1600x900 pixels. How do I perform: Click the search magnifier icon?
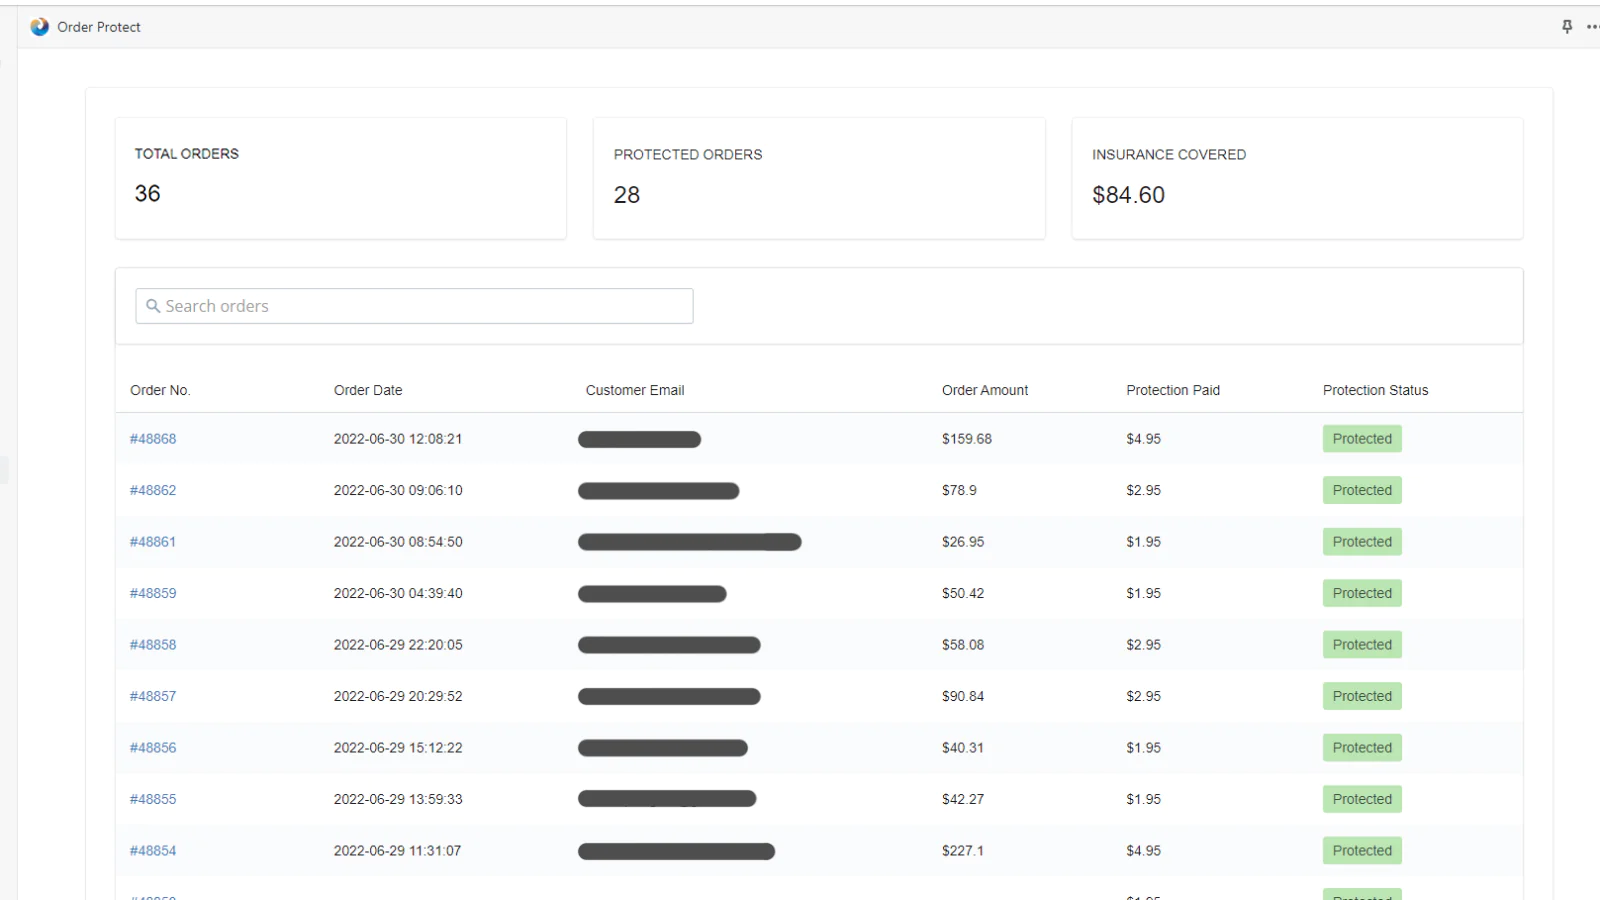point(153,306)
